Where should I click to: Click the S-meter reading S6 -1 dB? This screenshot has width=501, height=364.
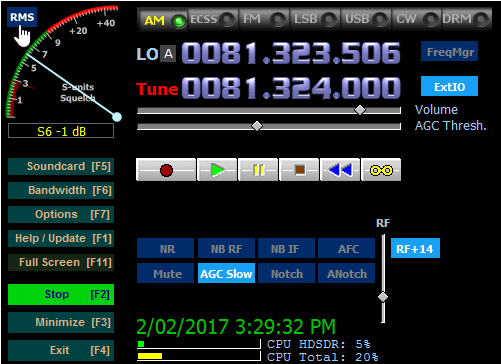click(x=61, y=131)
